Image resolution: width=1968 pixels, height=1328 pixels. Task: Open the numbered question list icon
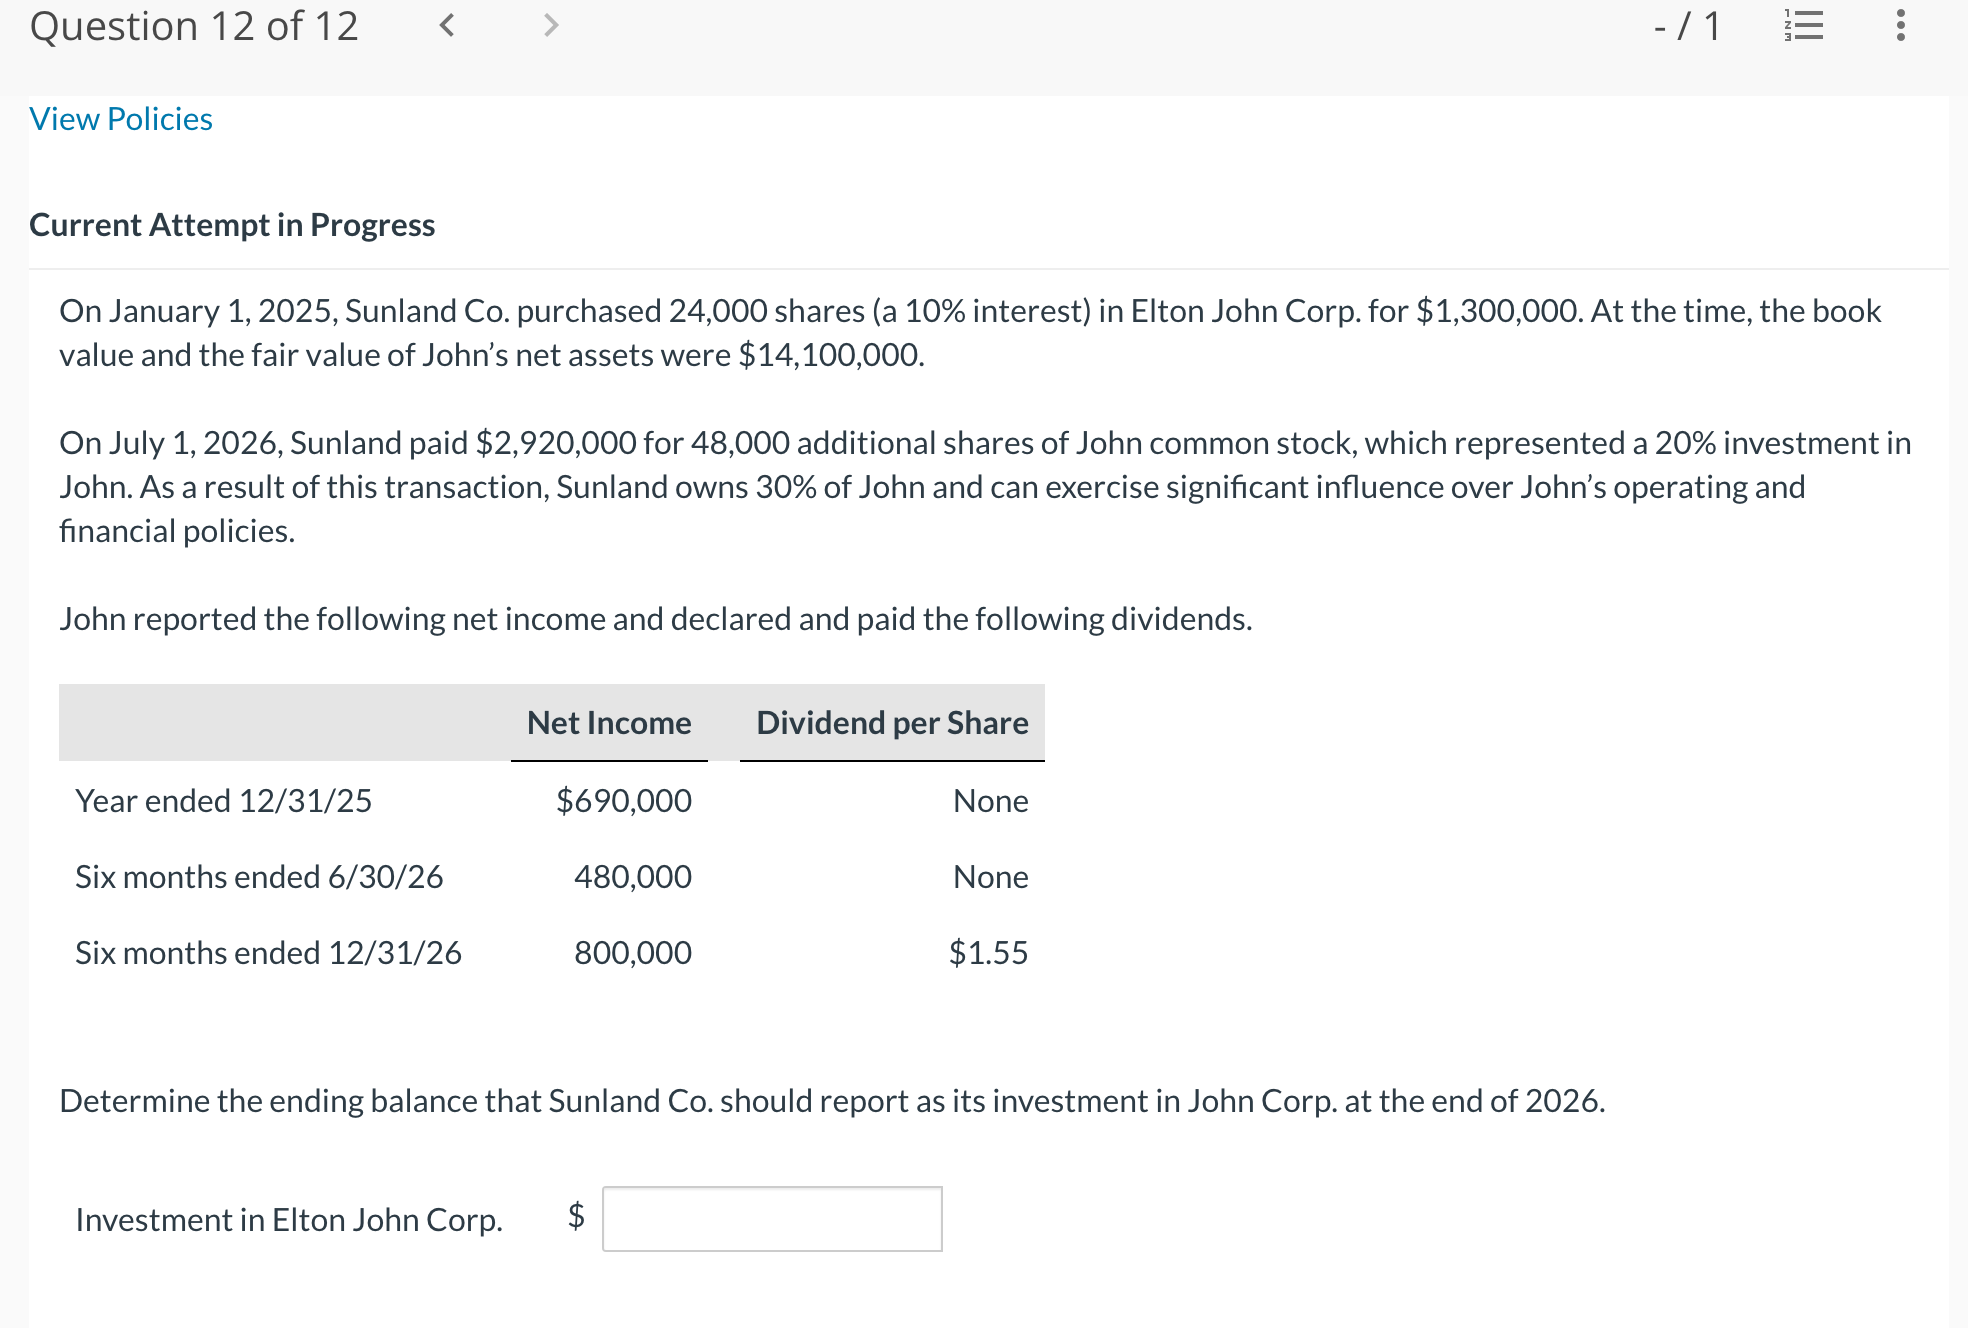1804,25
